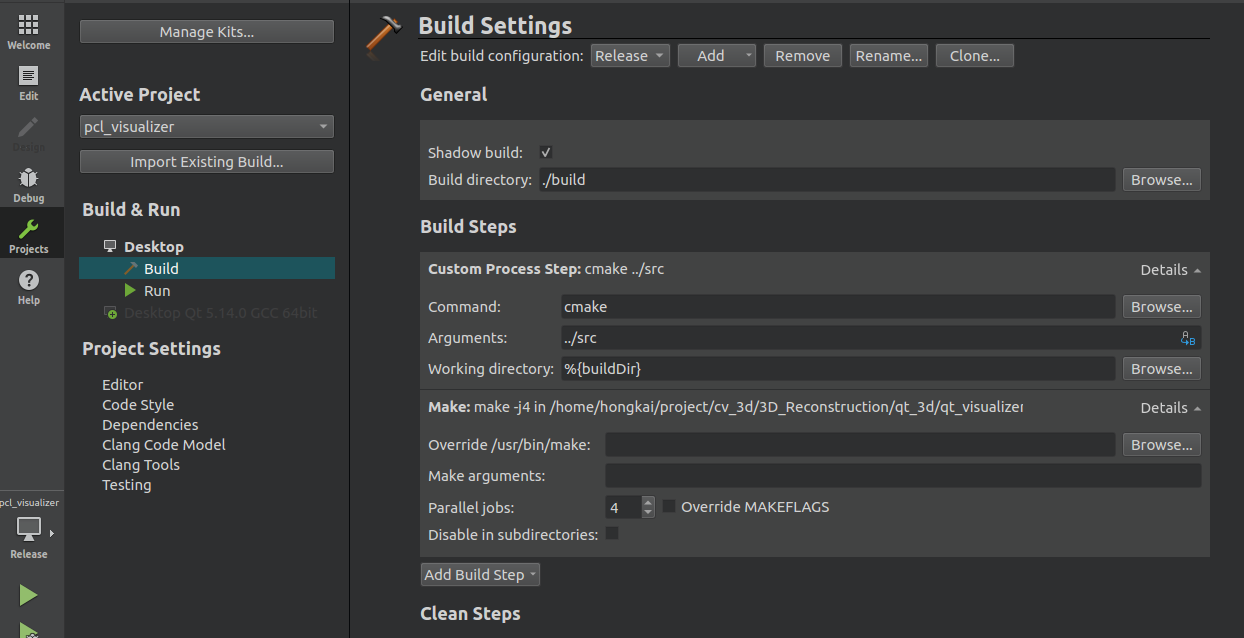1244x638 pixels.
Task: Click the Make arguments input field
Action: 902,476
